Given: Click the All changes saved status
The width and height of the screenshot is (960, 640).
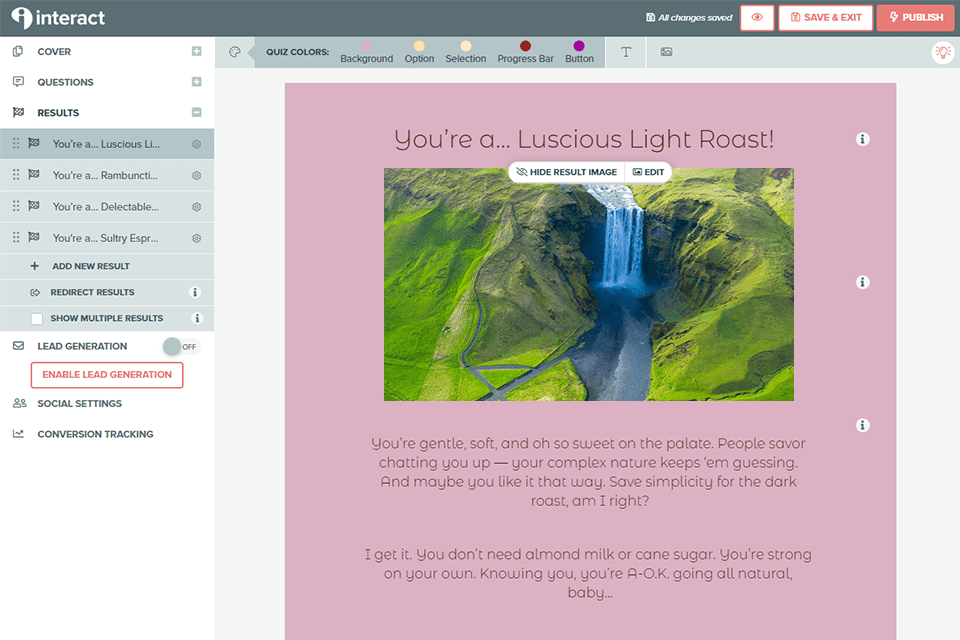Looking at the screenshot, I should (689, 18).
